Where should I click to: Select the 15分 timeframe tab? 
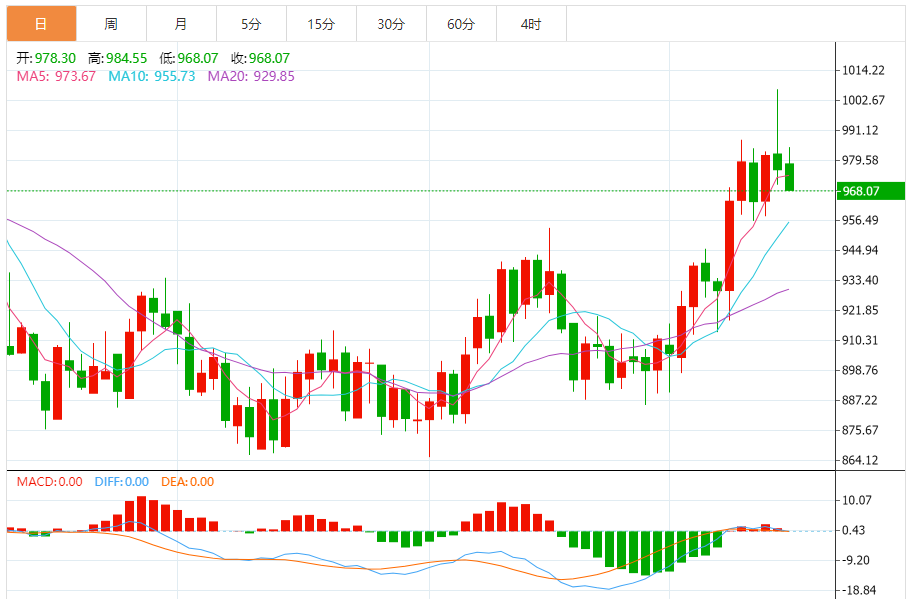[321, 24]
